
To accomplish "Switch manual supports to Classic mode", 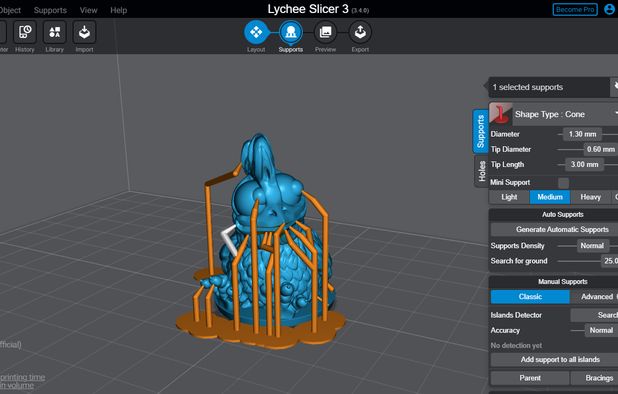I will pyautogui.click(x=530, y=297).
